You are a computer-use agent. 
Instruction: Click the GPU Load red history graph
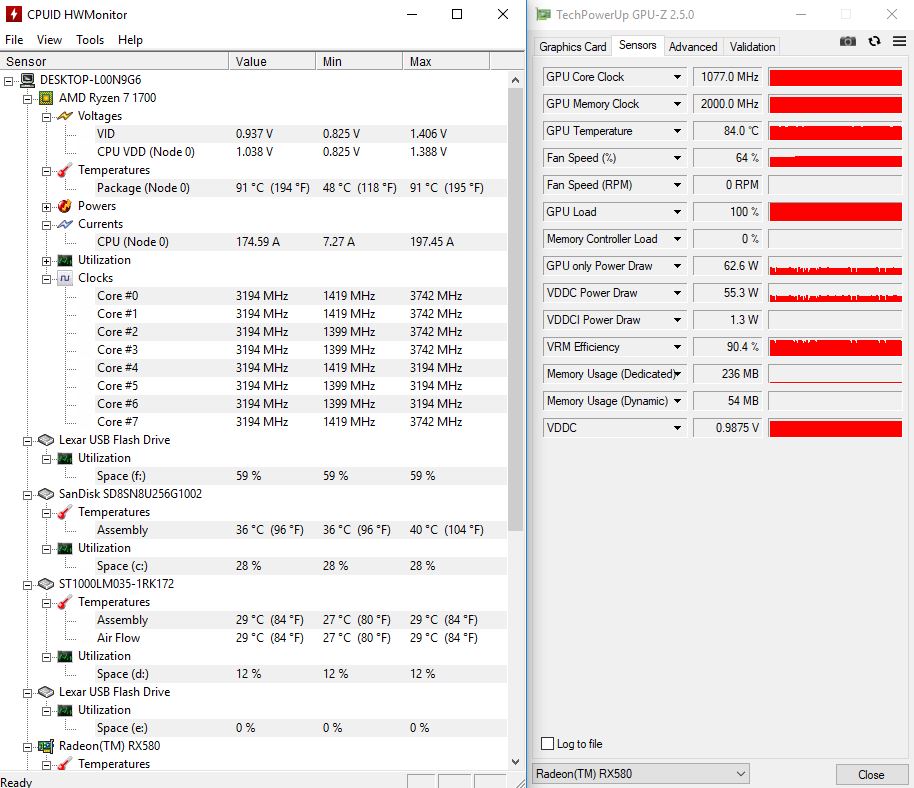tap(835, 212)
